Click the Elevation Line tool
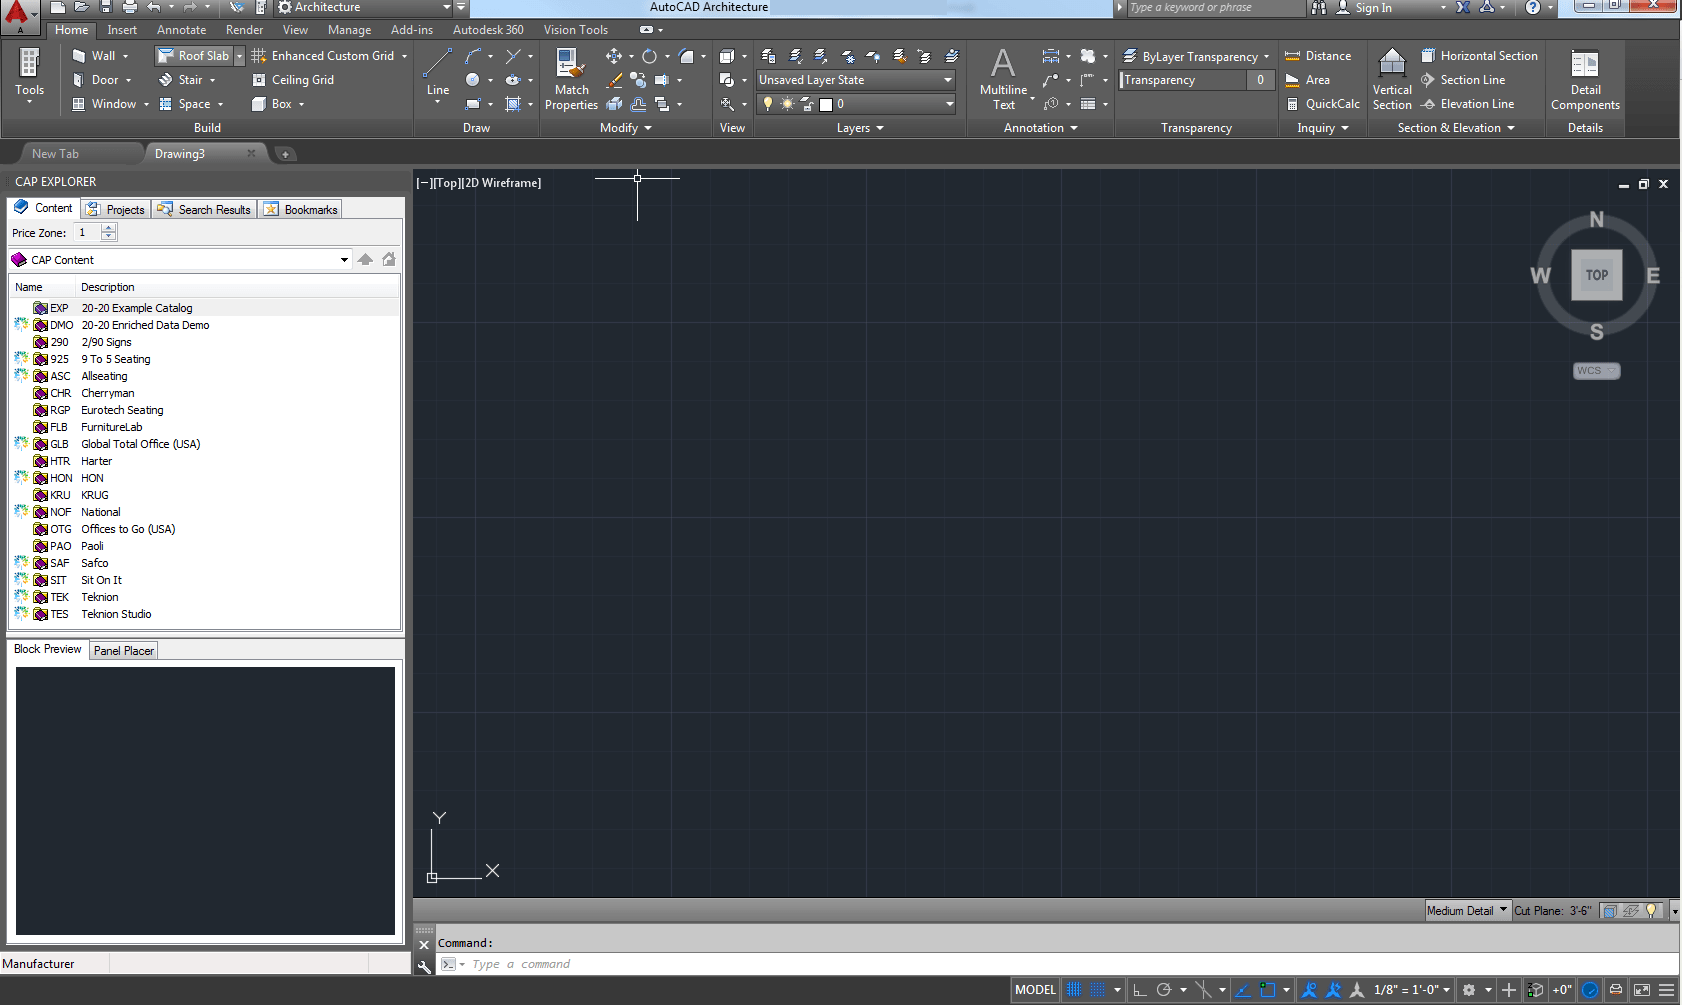This screenshot has width=1682, height=1005. click(1467, 104)
